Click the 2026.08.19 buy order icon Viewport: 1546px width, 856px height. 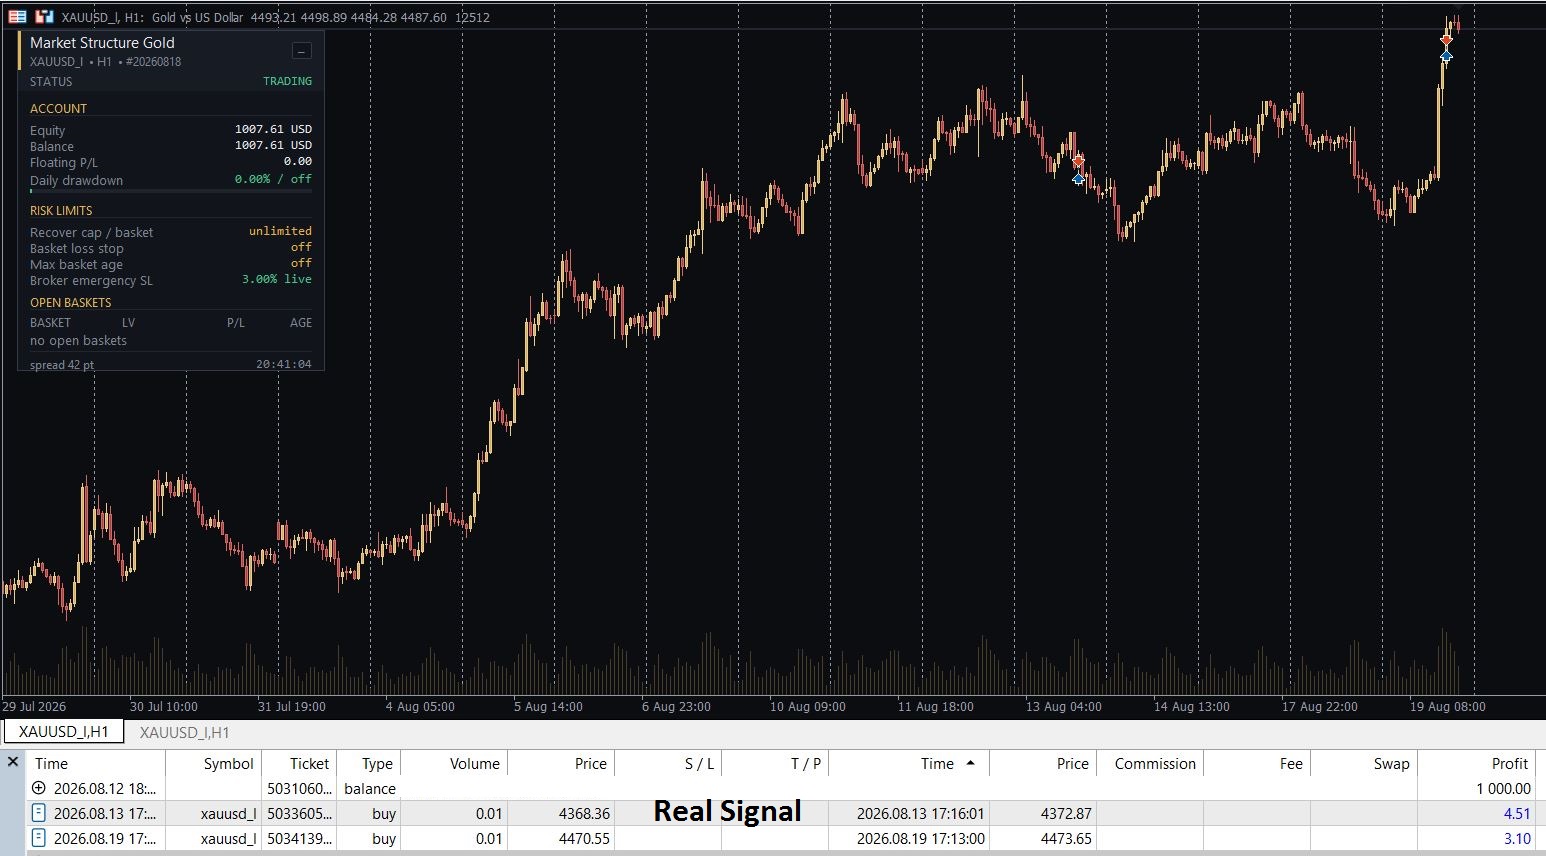(39, 838)
